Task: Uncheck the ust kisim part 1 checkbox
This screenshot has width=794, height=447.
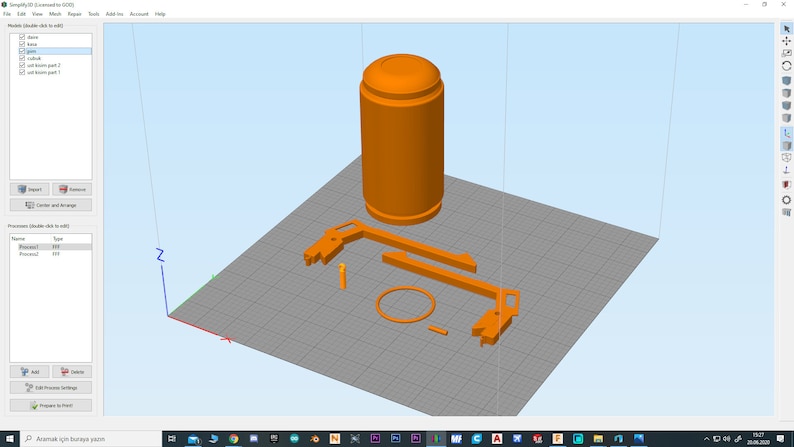Action: coord(22,72)
